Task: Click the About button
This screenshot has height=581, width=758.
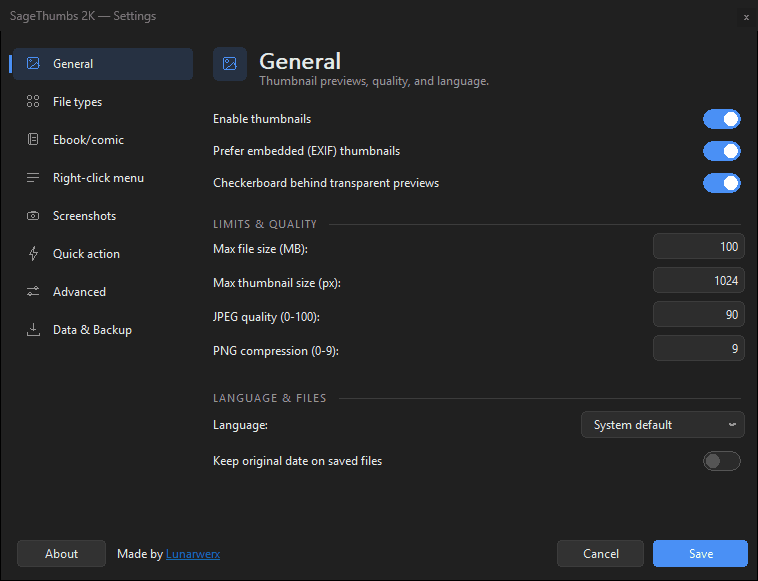Action: 61,553
